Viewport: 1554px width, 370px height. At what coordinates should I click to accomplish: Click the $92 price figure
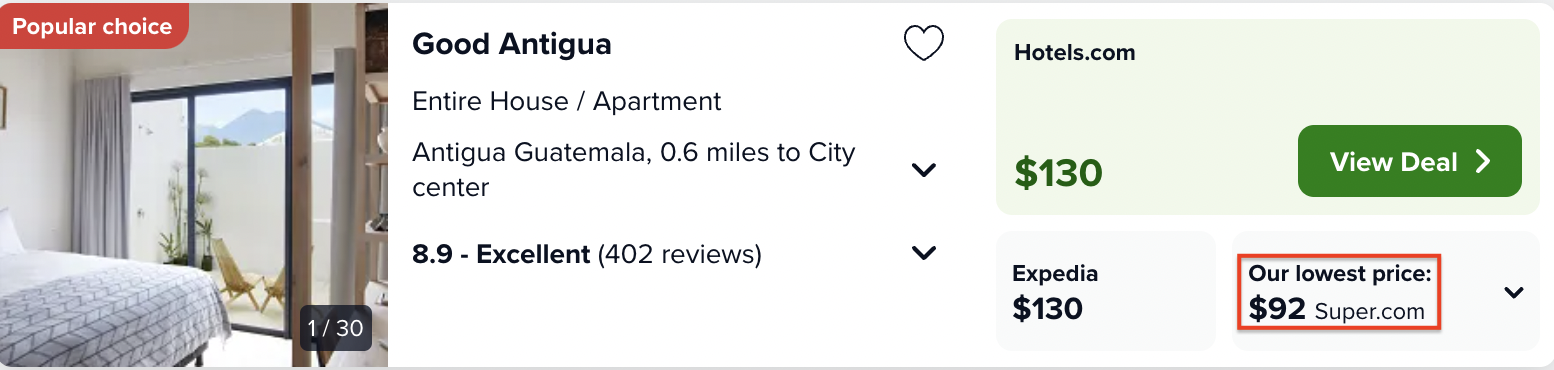(1277, 310)
